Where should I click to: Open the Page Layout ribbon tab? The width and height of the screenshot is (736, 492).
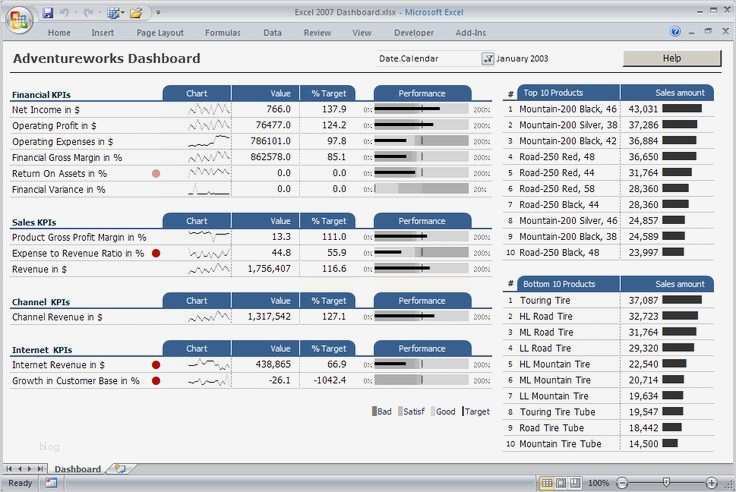pyautogui.click(x=160, y=32)
